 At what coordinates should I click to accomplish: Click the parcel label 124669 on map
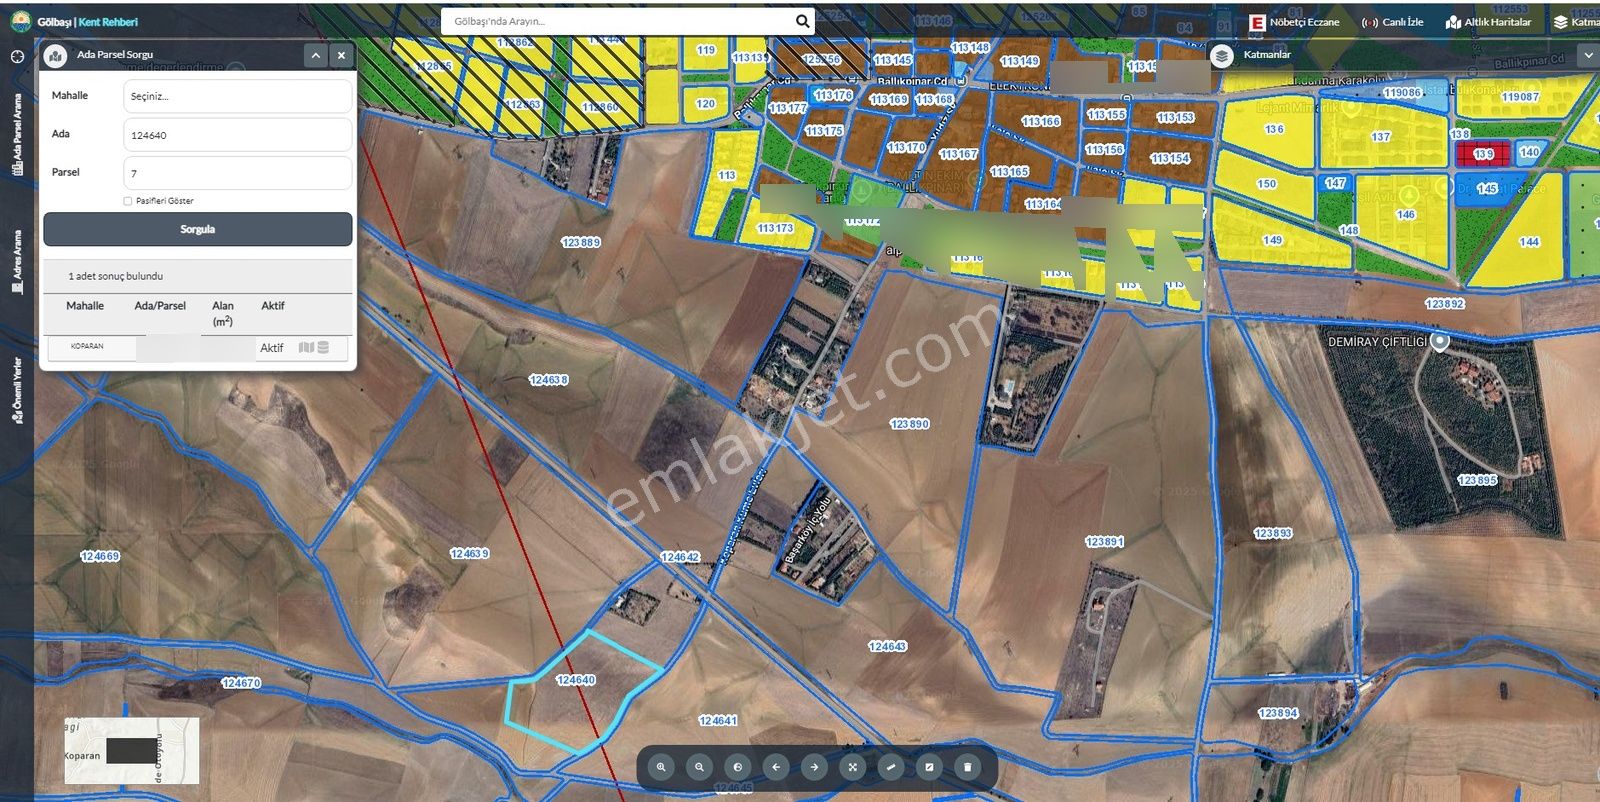click(100, 556)
